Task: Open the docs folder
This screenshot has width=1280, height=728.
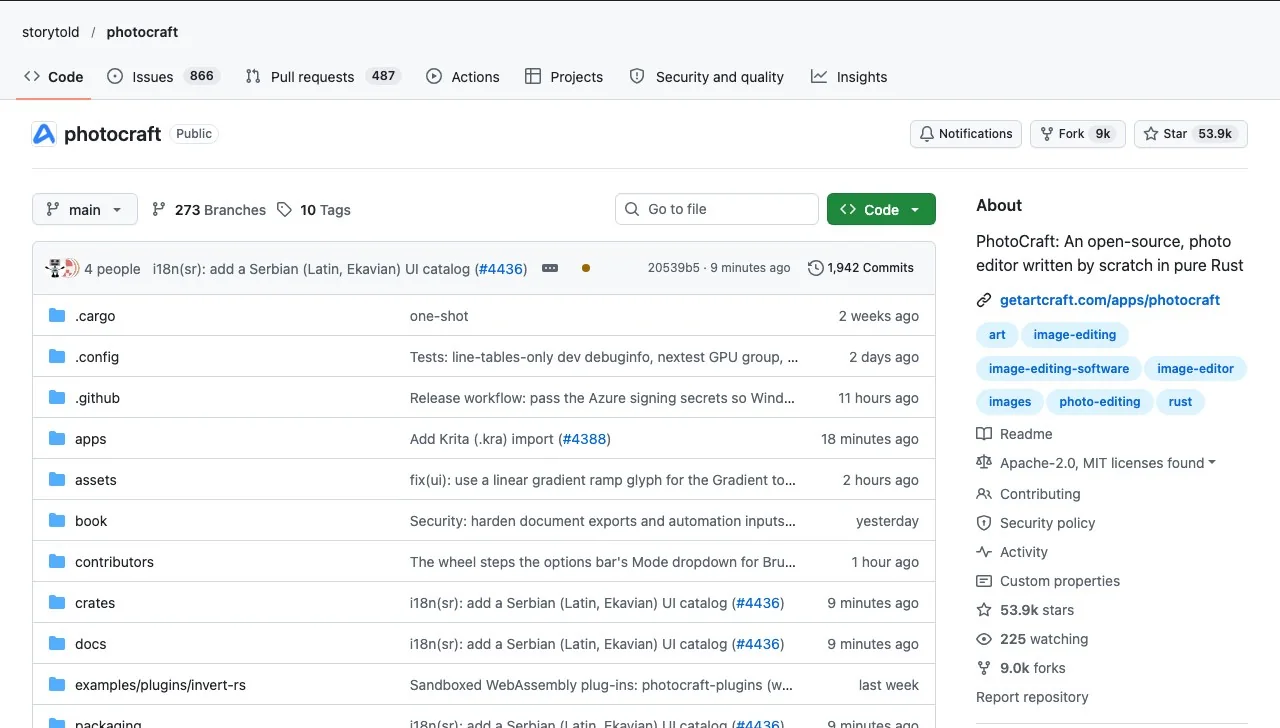Action: [90, 644]
